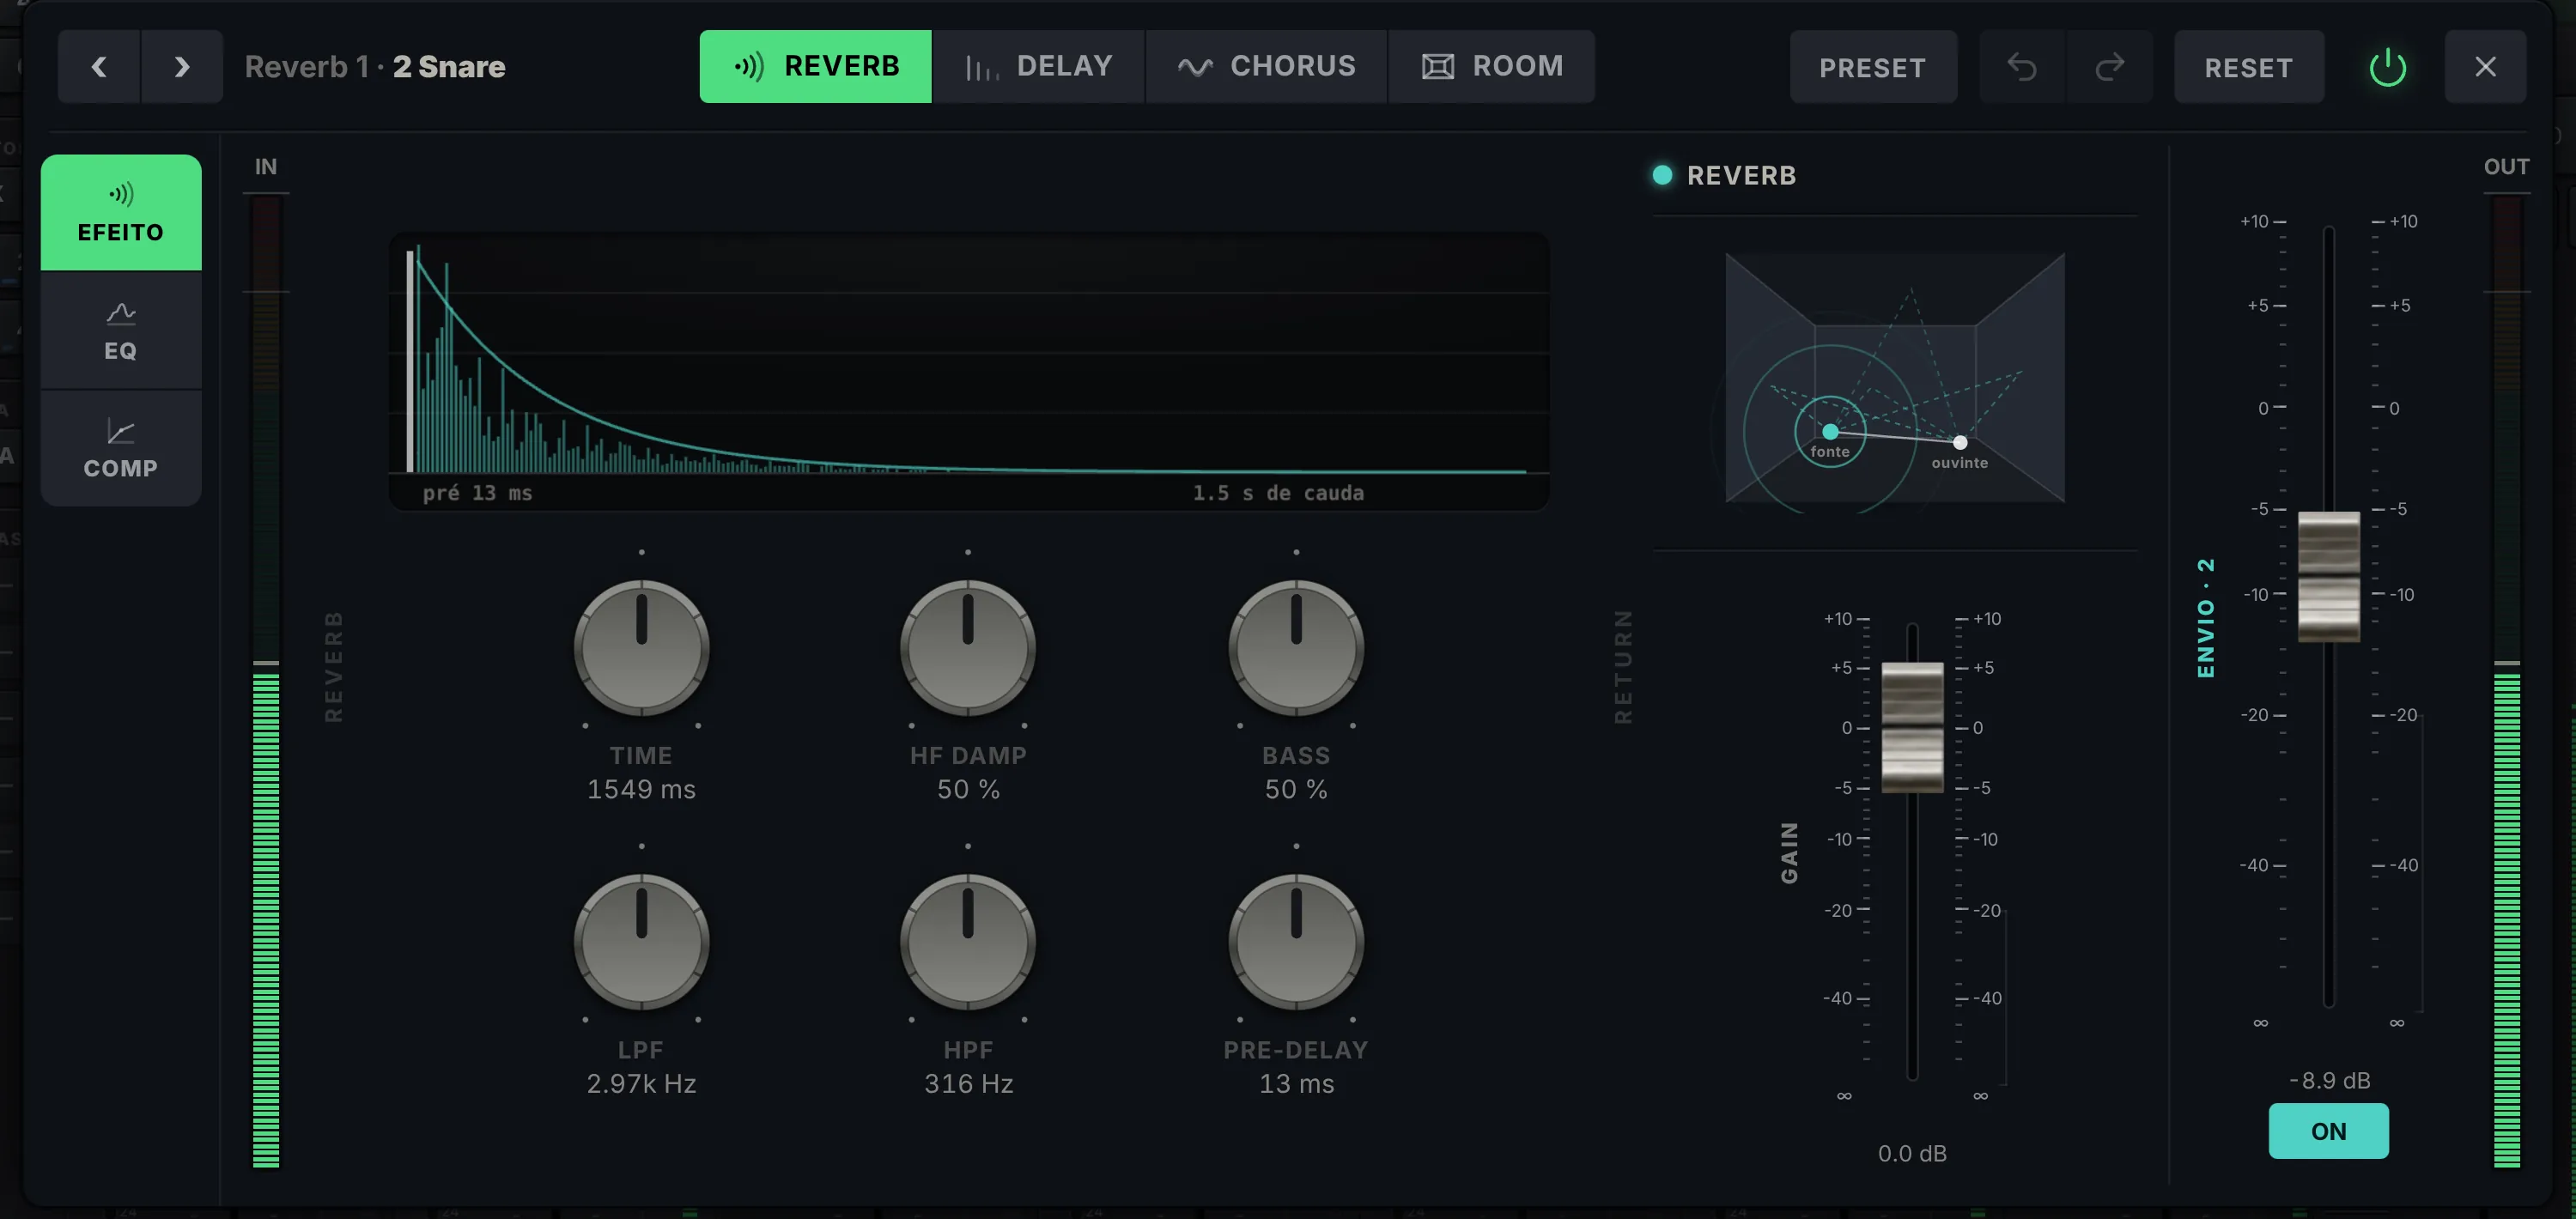Viewport: 2576px width, 1219px height.
Task: Select the REVERB effect tab
Action: pos(815,67)
